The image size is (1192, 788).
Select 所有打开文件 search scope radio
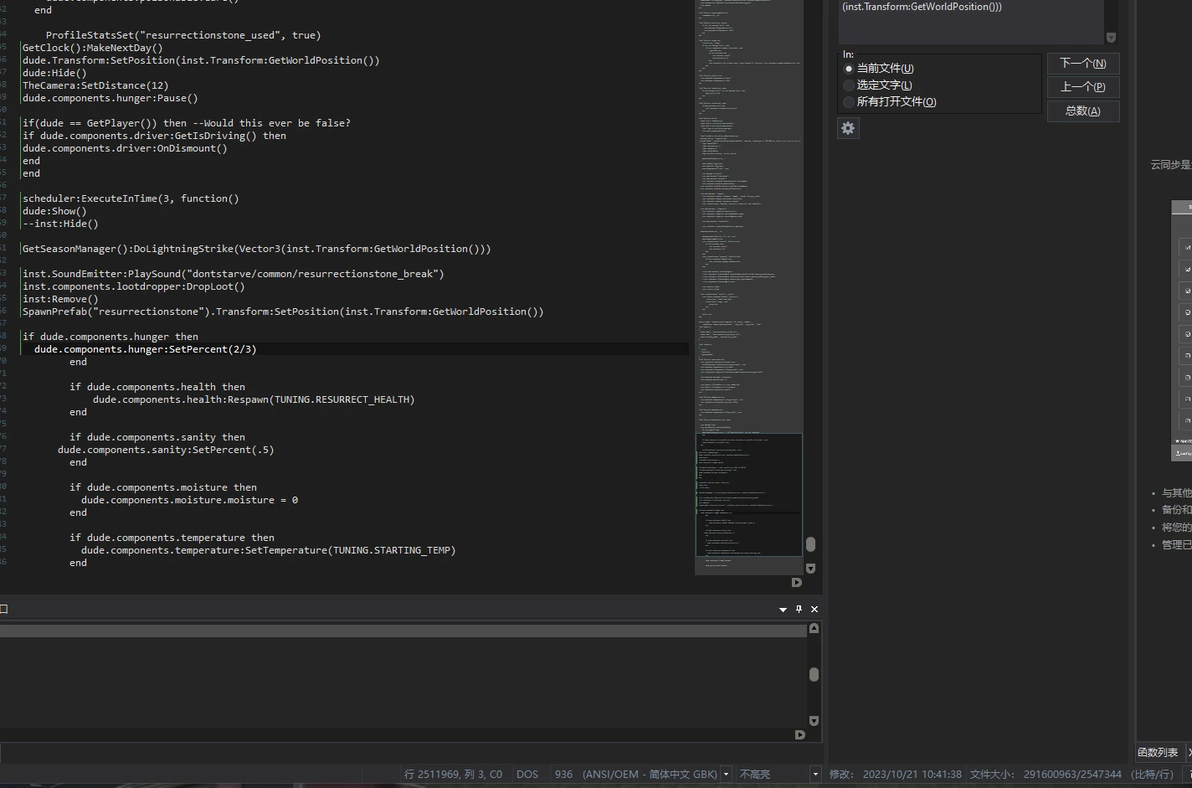(850, 102)
